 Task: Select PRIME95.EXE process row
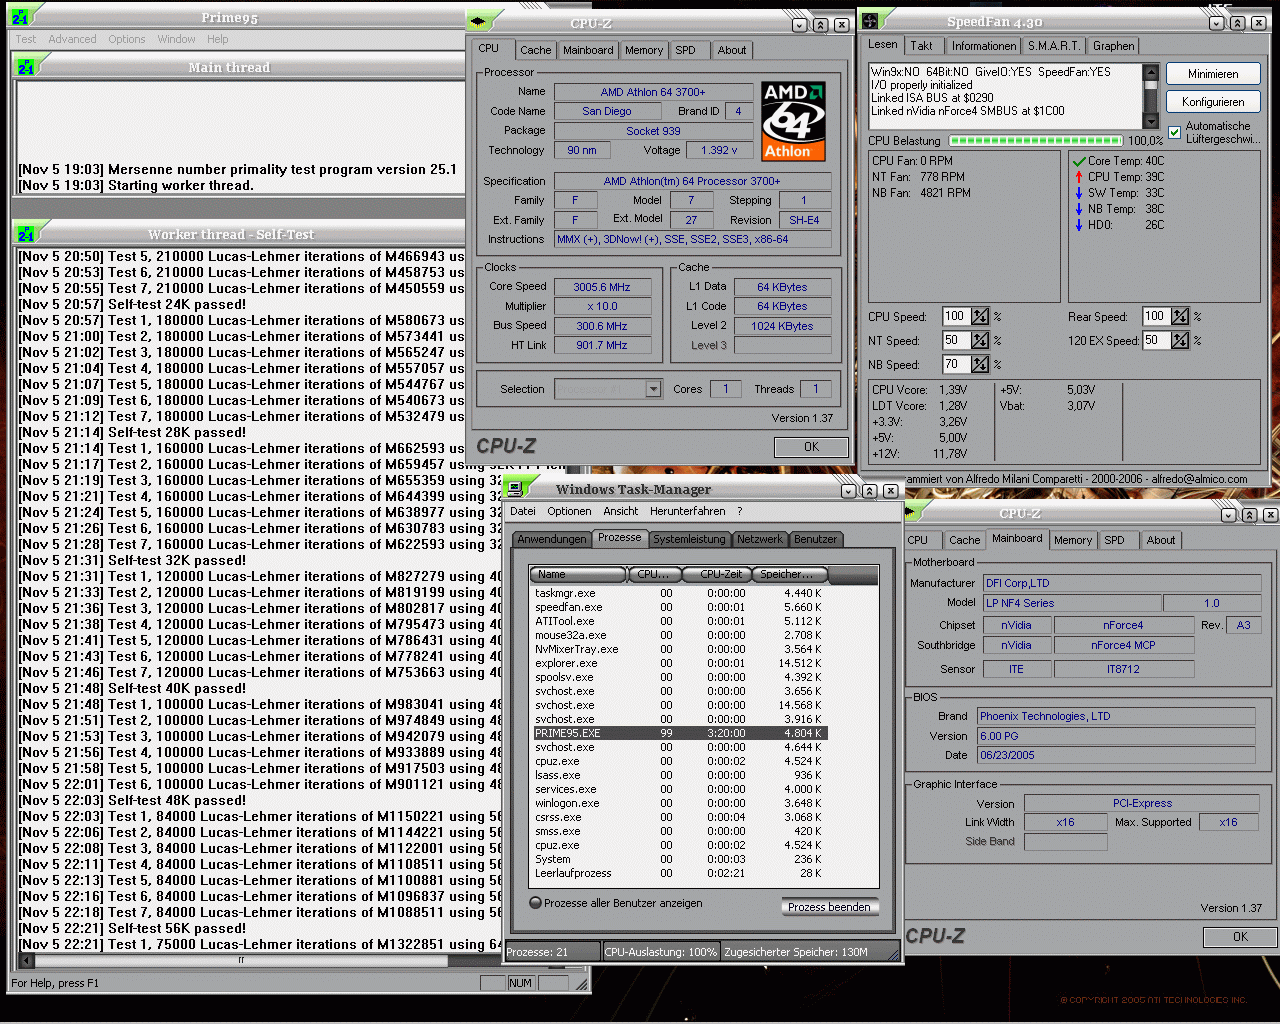(x=679, y=733)
